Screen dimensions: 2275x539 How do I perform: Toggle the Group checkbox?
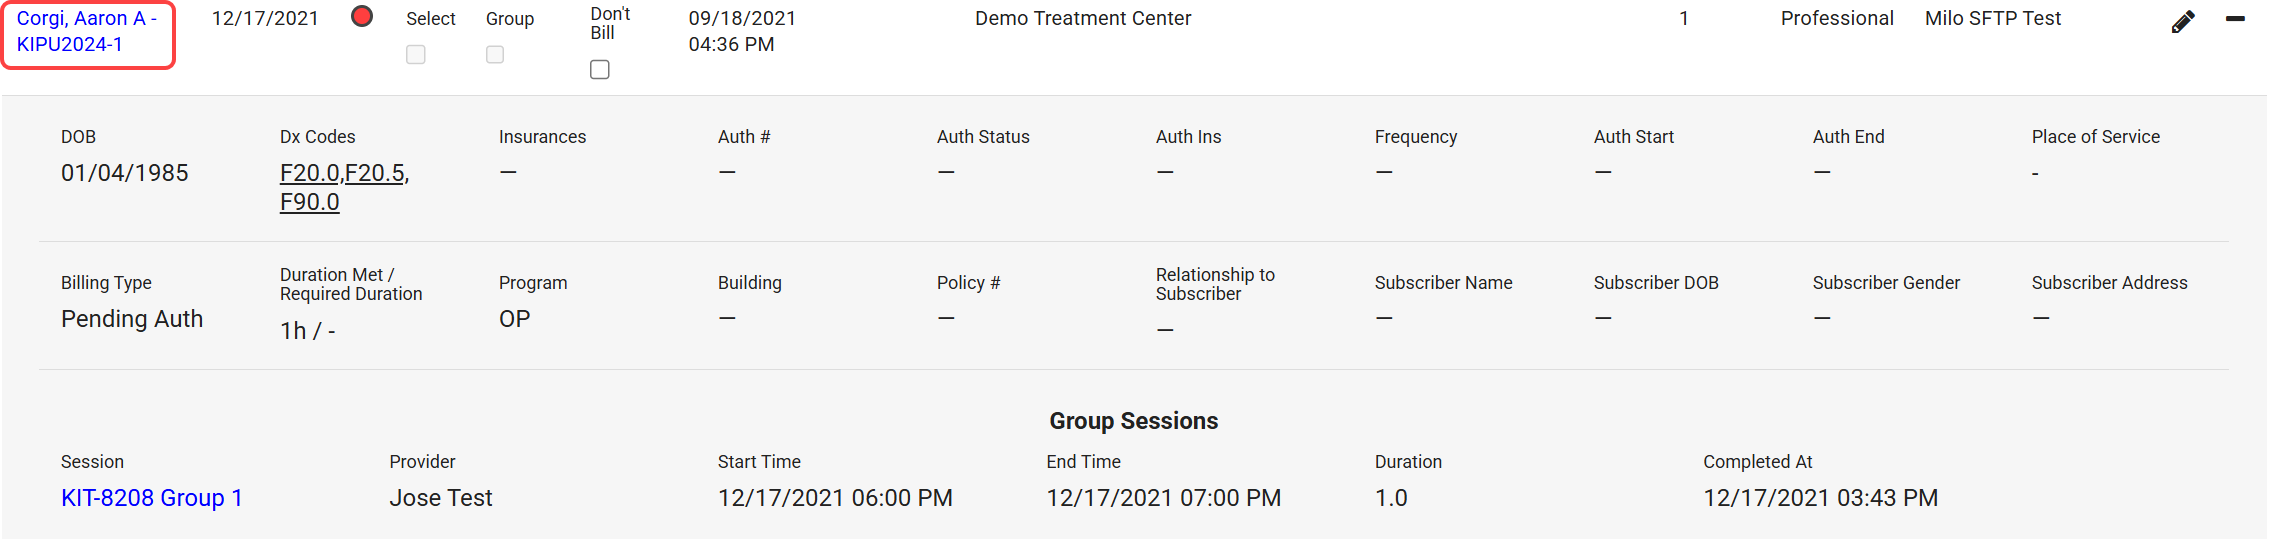point(495,55)
